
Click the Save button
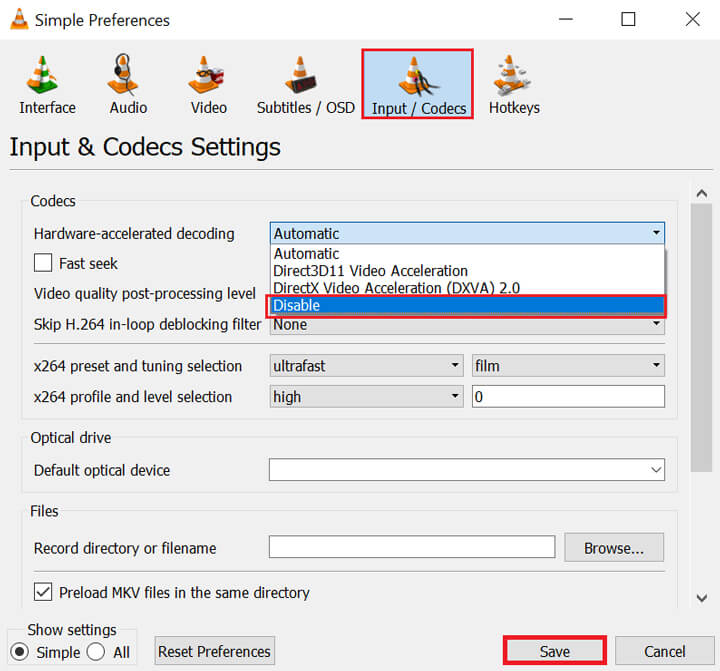[x=555, y=651]
